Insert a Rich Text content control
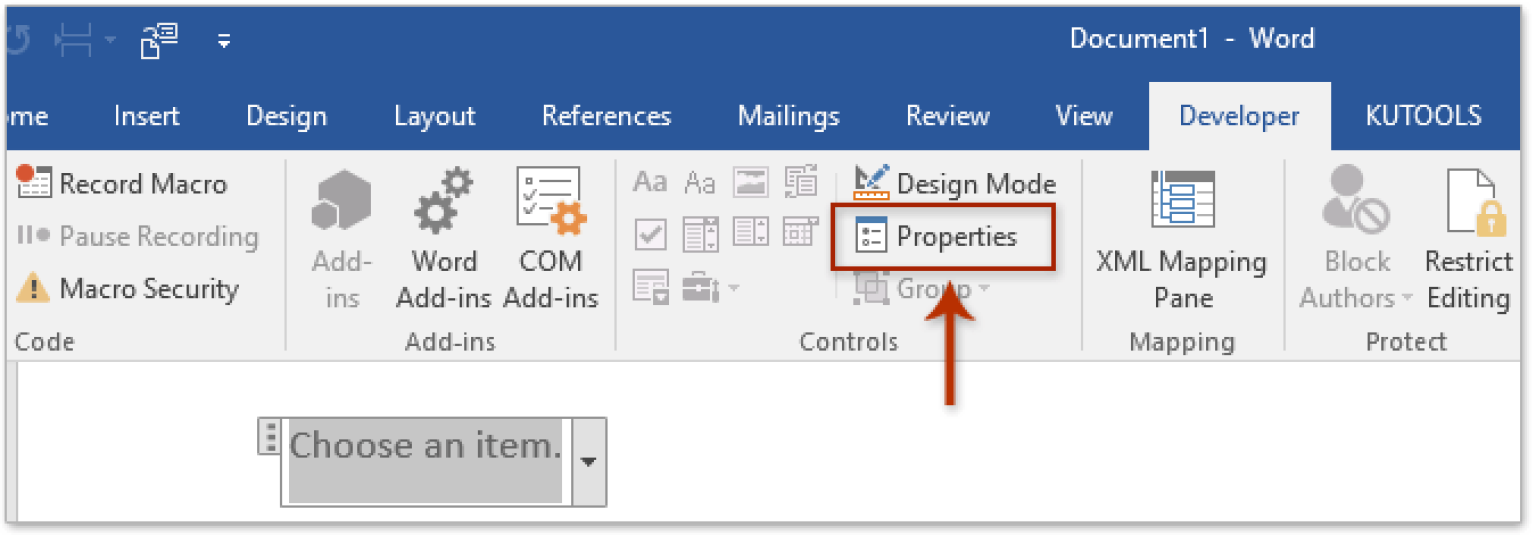This screenshot has height=535, width=1536. point(650,183)
